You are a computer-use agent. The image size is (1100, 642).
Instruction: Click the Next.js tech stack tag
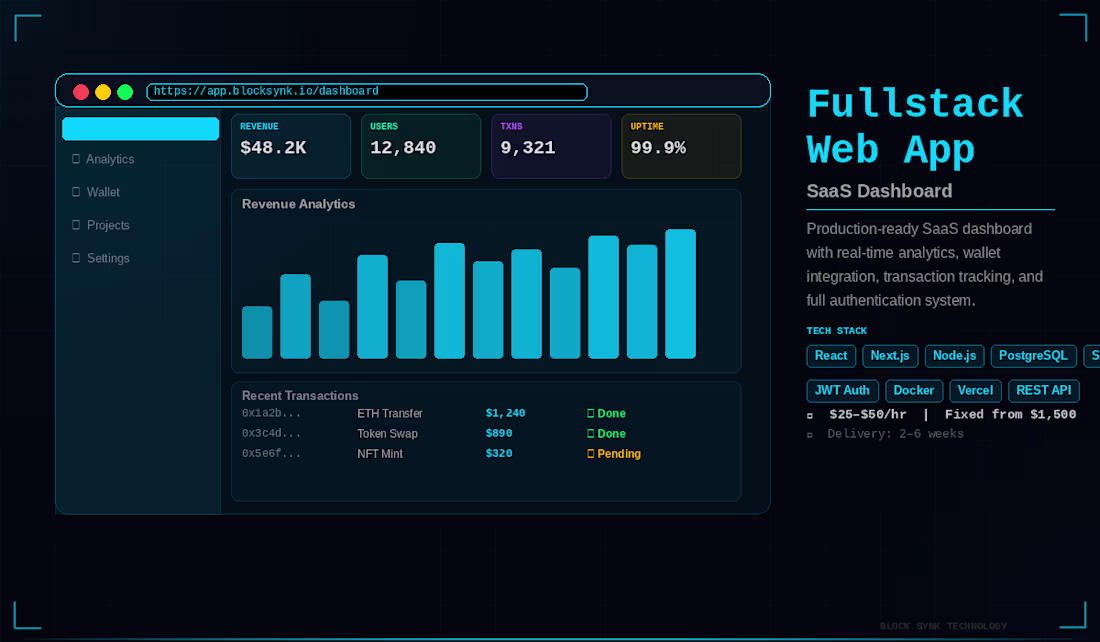pos(890,356)
